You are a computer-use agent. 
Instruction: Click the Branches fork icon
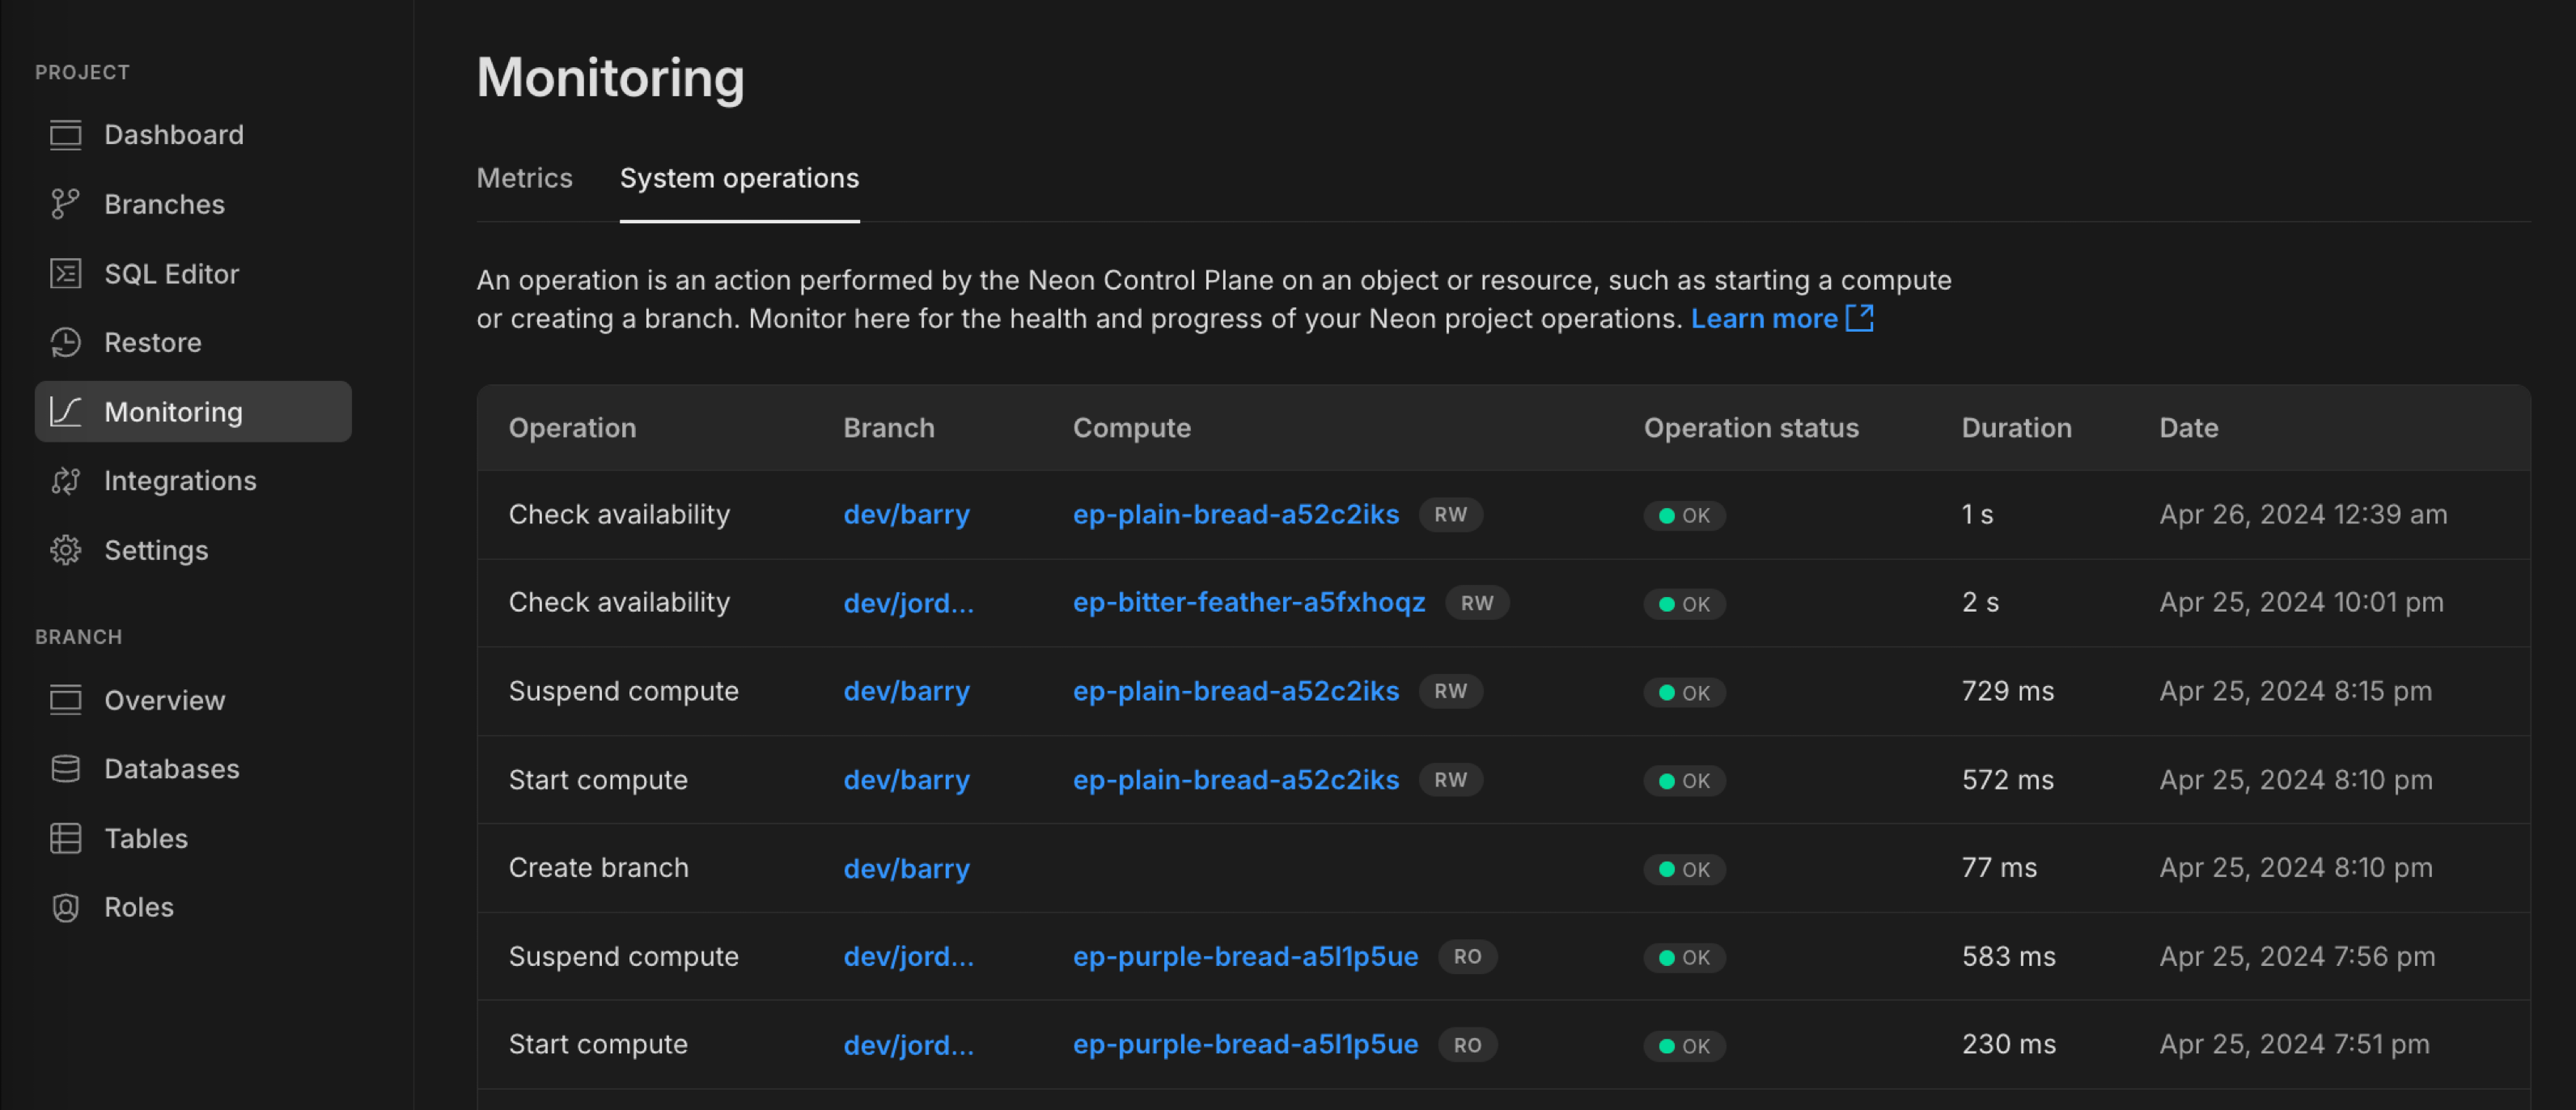click(66, 204)
